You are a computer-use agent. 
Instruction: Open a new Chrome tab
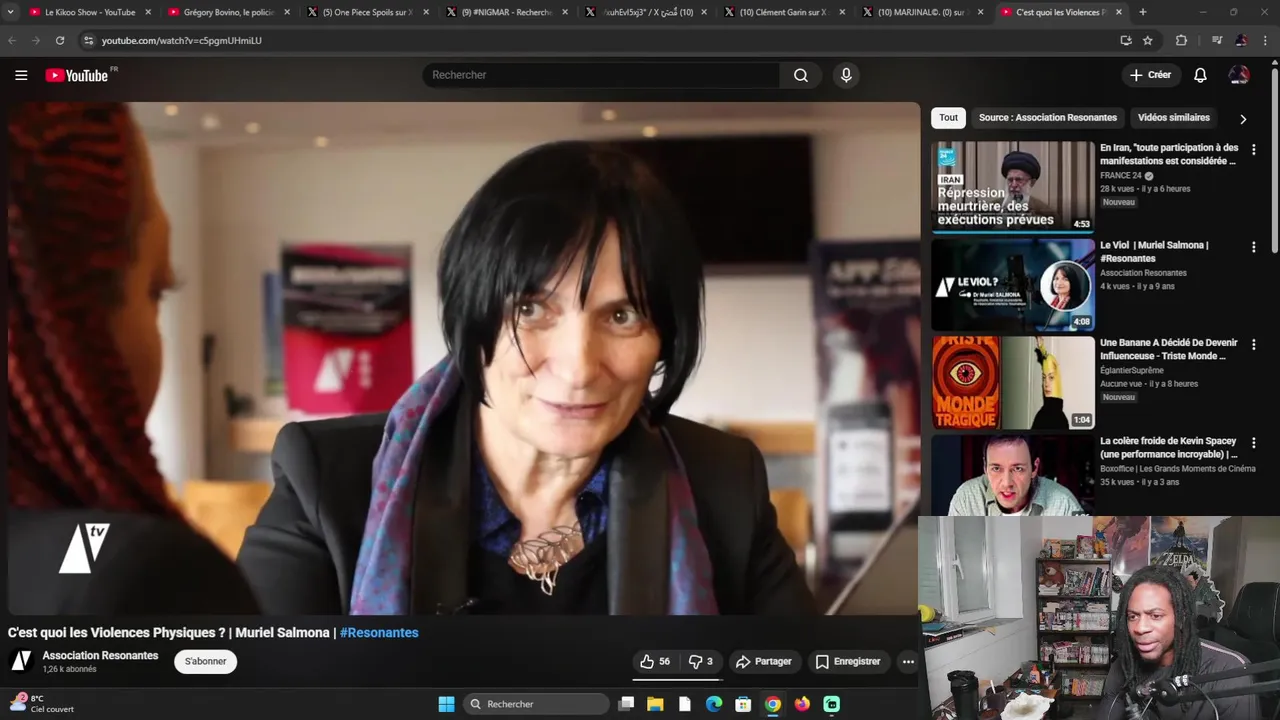tap(1142, 12)
